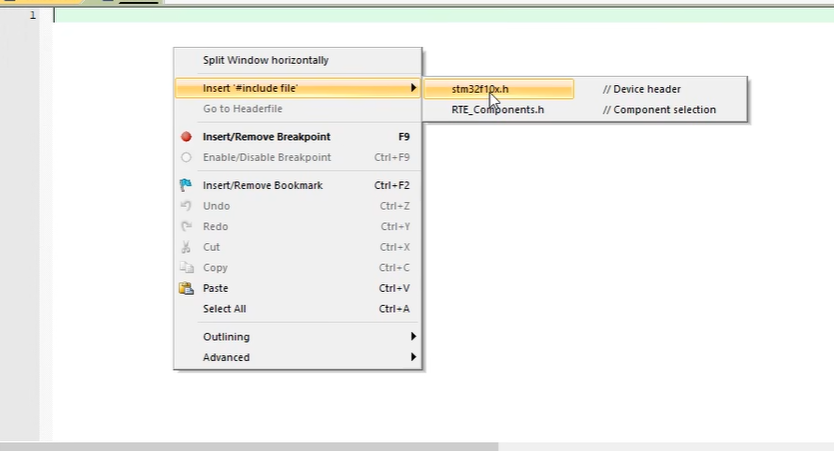Select the disabled Go to Headerfile entry
Screen dimensions: 834x451
point(298,108)
